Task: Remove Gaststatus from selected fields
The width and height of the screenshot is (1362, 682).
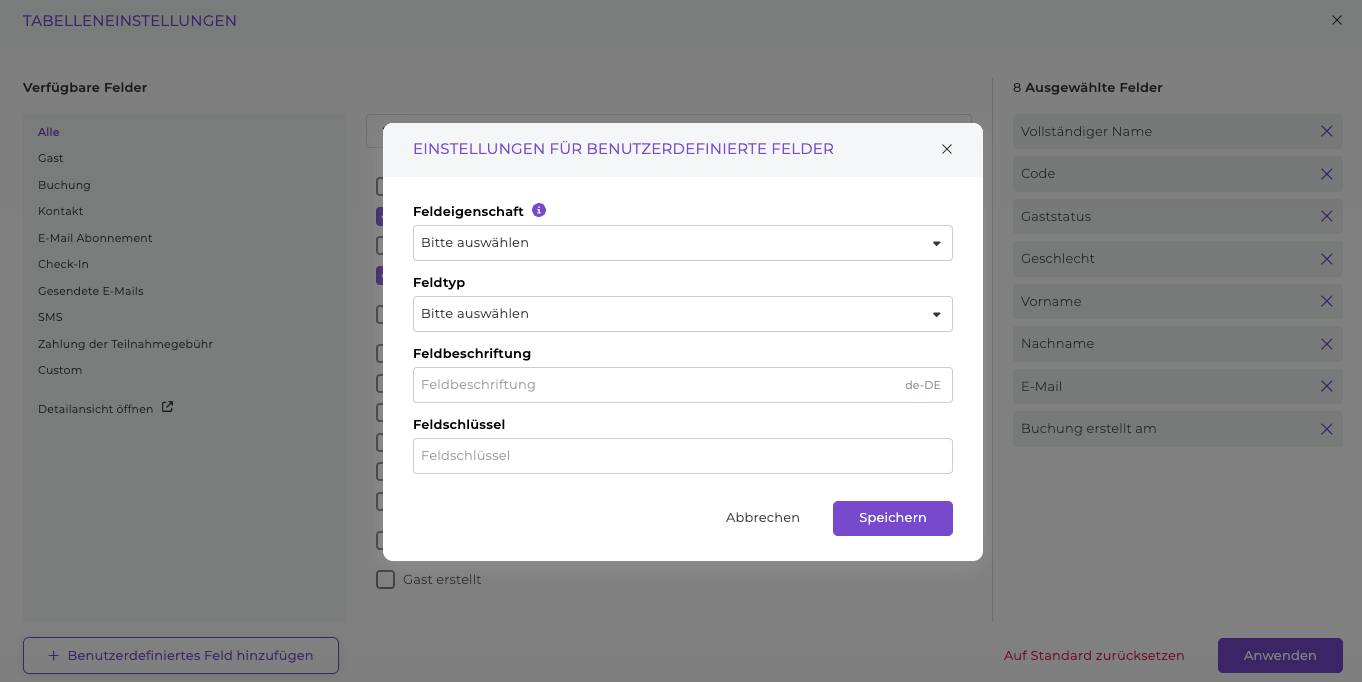Action: [1326, 217]
